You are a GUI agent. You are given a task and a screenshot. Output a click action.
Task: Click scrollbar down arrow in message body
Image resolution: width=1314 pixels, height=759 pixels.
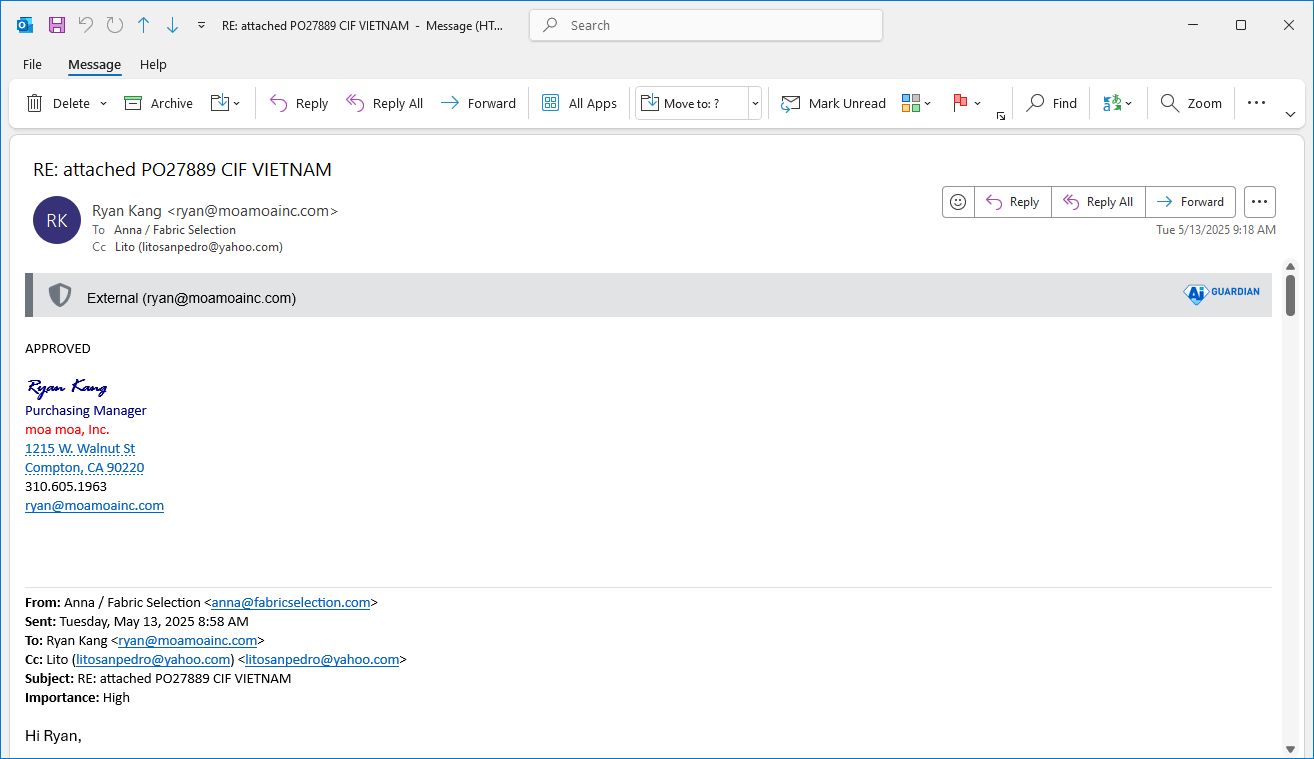[x=1290, y=749]
